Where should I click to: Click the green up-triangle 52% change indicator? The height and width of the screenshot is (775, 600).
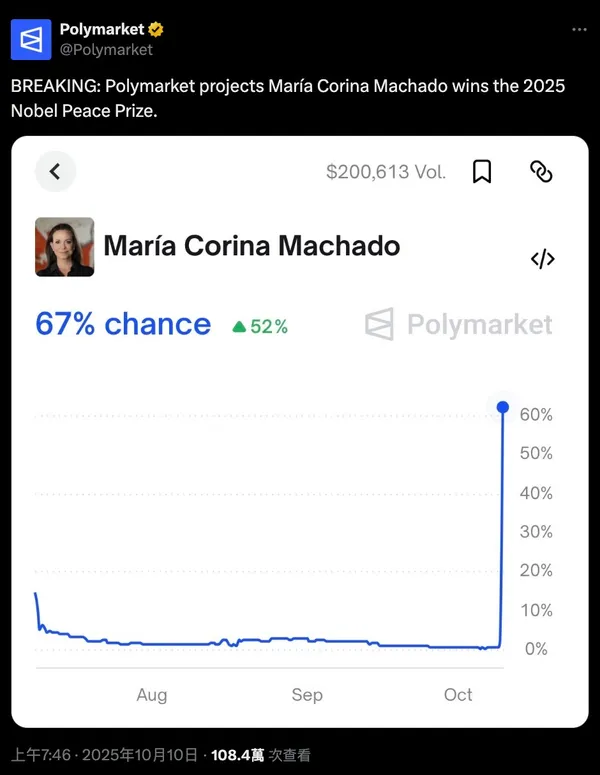260,326
